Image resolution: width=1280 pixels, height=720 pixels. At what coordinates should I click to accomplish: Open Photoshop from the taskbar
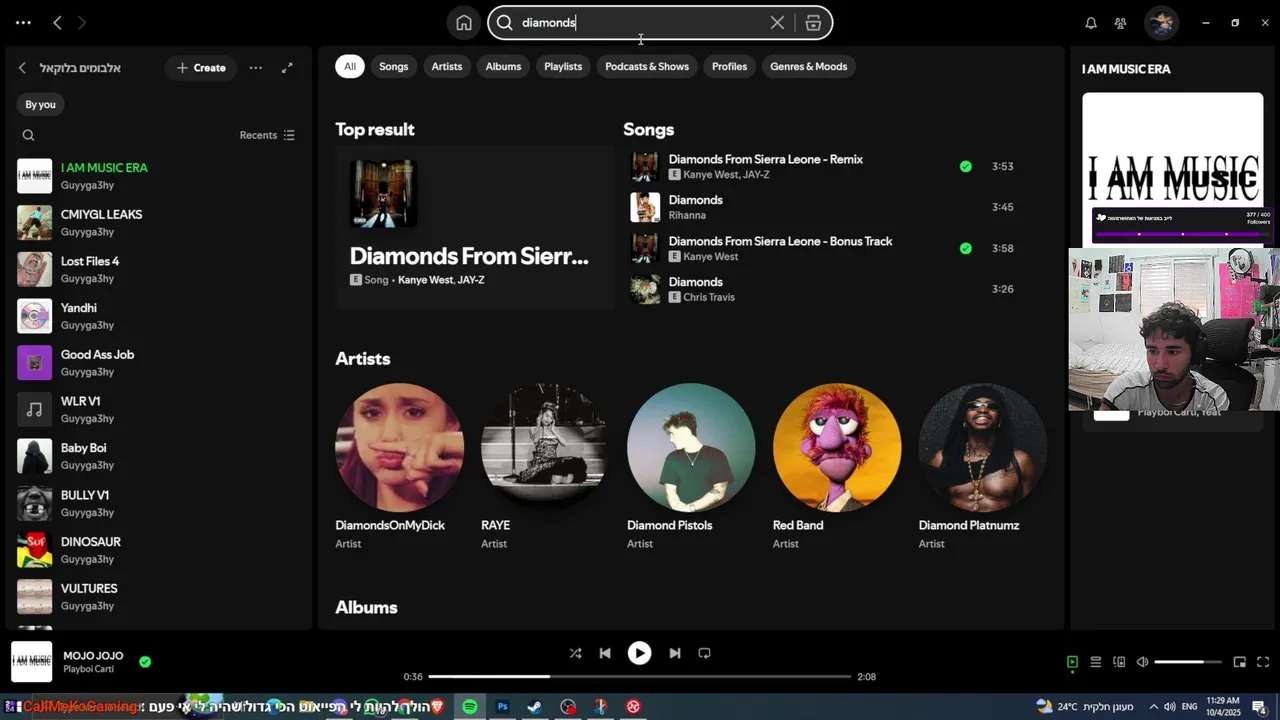click(502, 707)
